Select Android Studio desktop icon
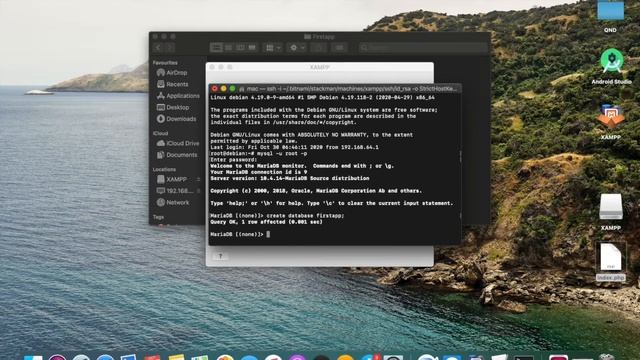Screen dimensions: 640x360 611,67
